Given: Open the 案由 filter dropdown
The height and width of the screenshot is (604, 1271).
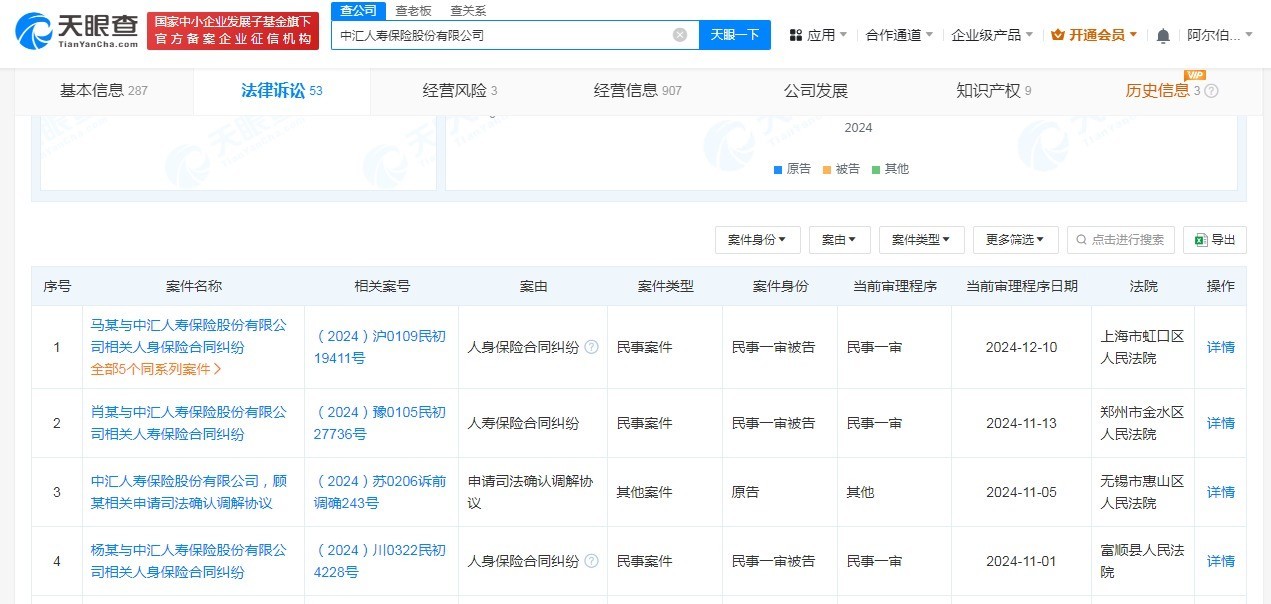Looking at the screenshot, I should pos(839,240).
